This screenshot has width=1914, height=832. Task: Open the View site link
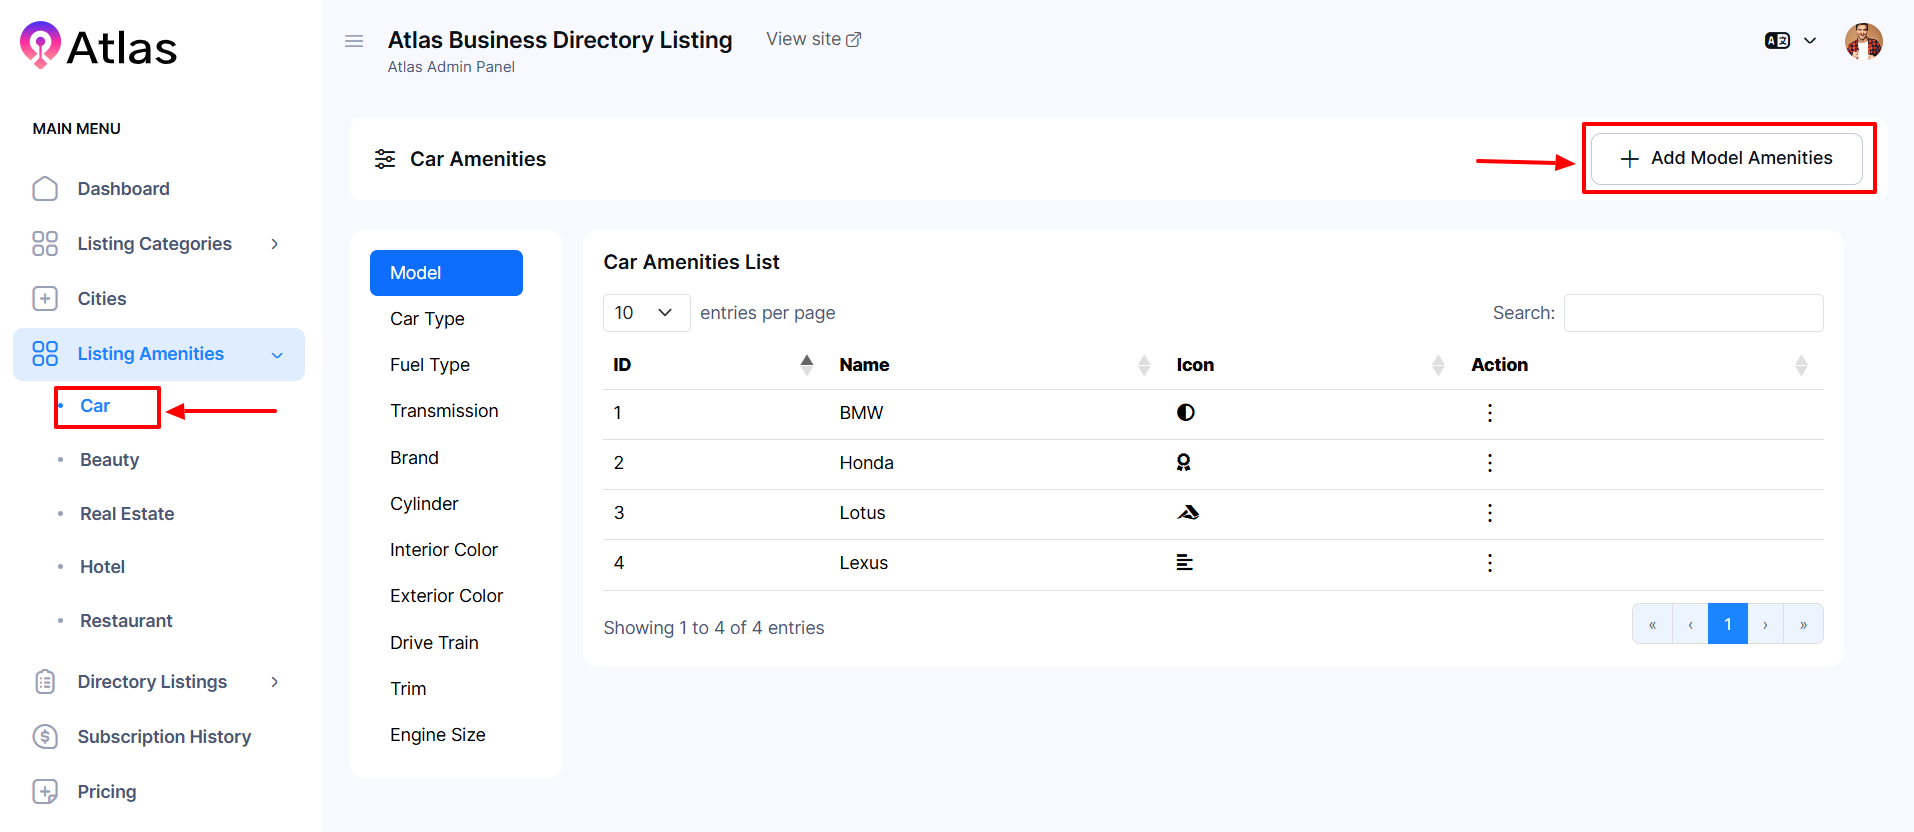tap(813, 39)
